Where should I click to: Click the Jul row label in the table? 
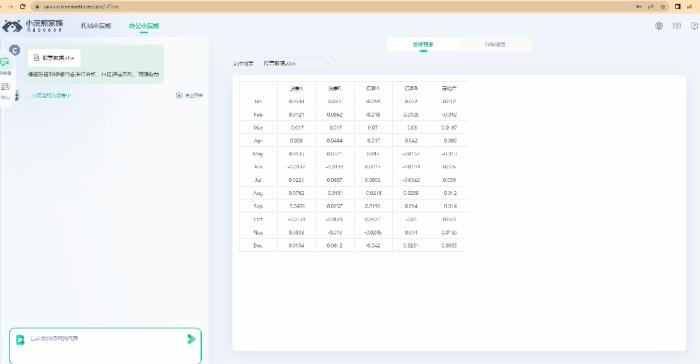pos(258,180)
